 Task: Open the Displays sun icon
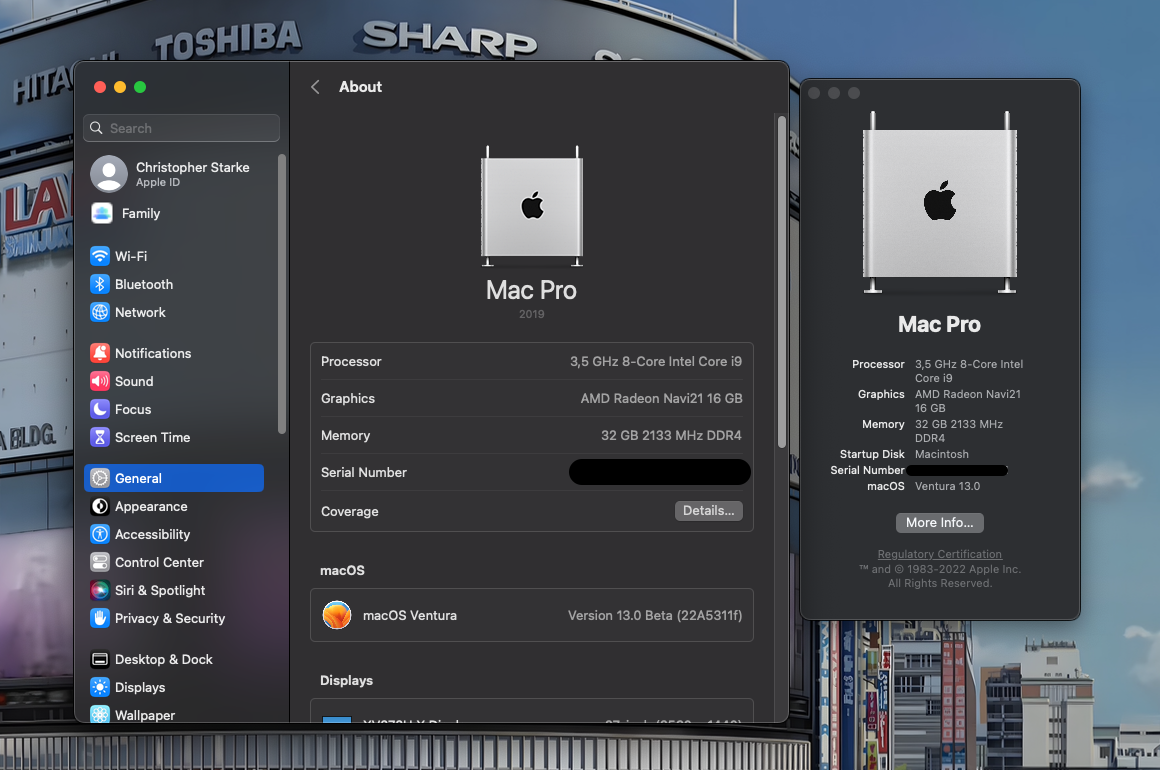(100, 687)
